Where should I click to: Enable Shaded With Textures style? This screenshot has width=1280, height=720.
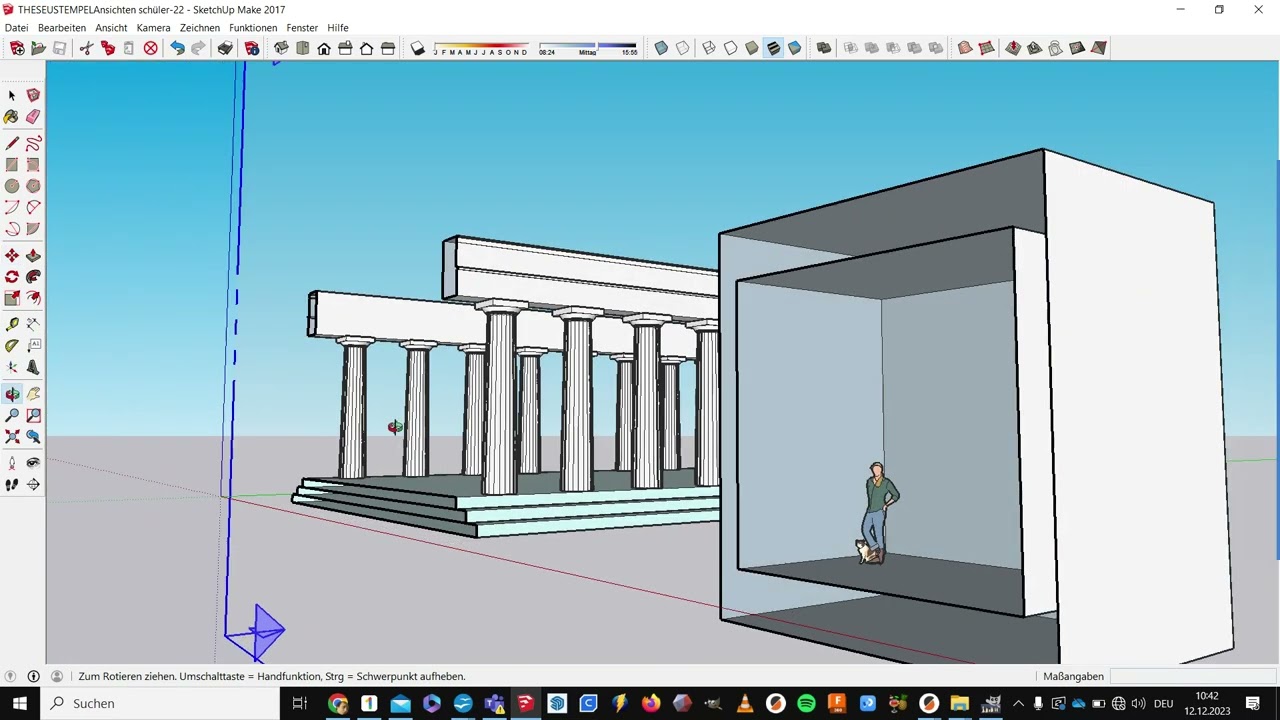(x=773, y=48)
